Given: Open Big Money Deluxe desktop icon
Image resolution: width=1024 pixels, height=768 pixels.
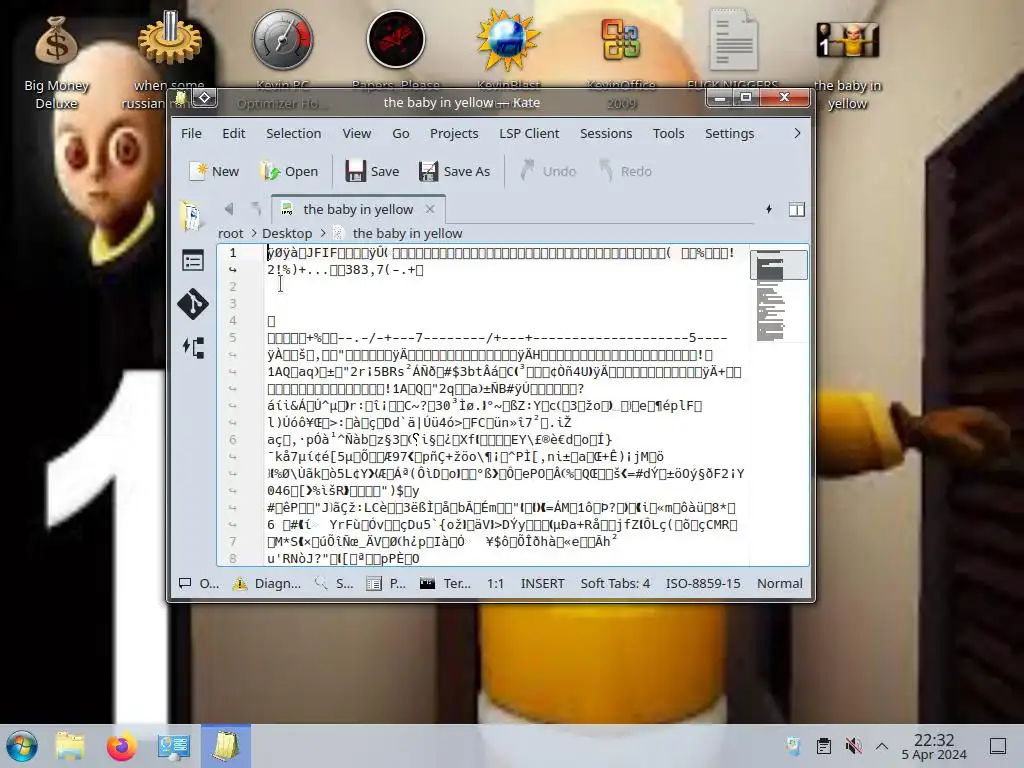Looking at the screenshot, I should pyautogui.click(x=56, y=62).
